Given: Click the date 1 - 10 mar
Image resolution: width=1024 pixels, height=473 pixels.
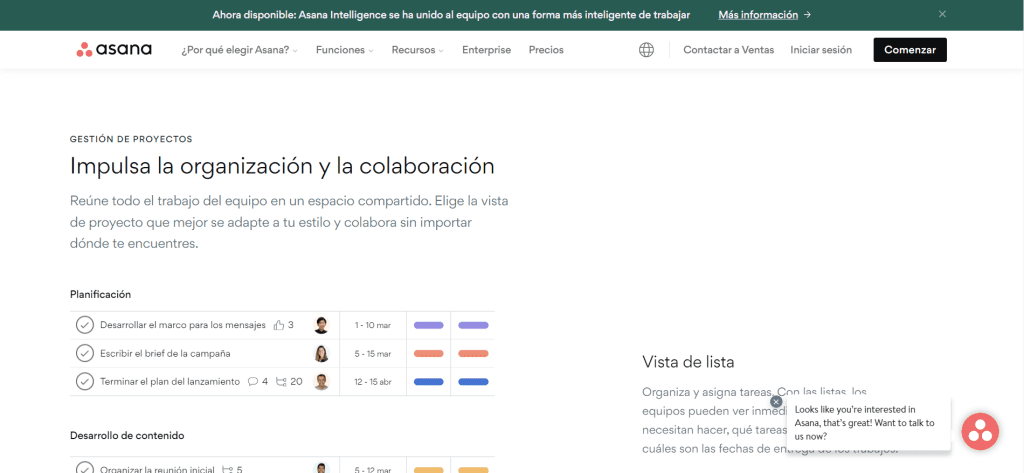Looking at the screenshot, I should (x=373, y=325).
